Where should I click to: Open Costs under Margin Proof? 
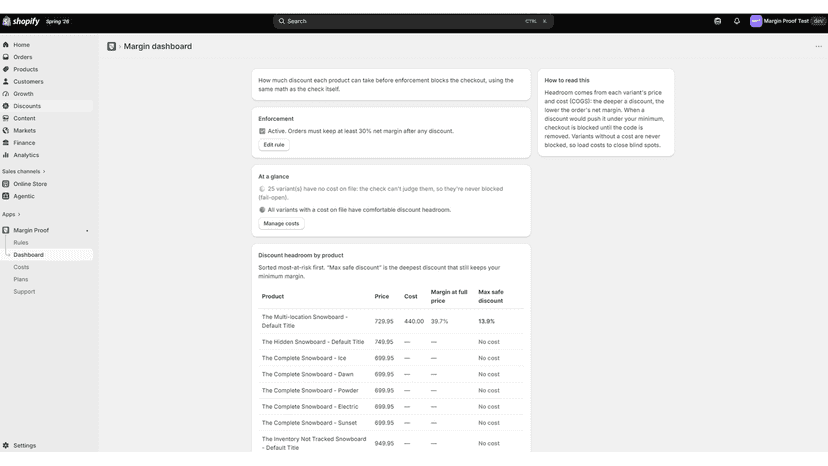pyautogui.click(x=21, y=267)
